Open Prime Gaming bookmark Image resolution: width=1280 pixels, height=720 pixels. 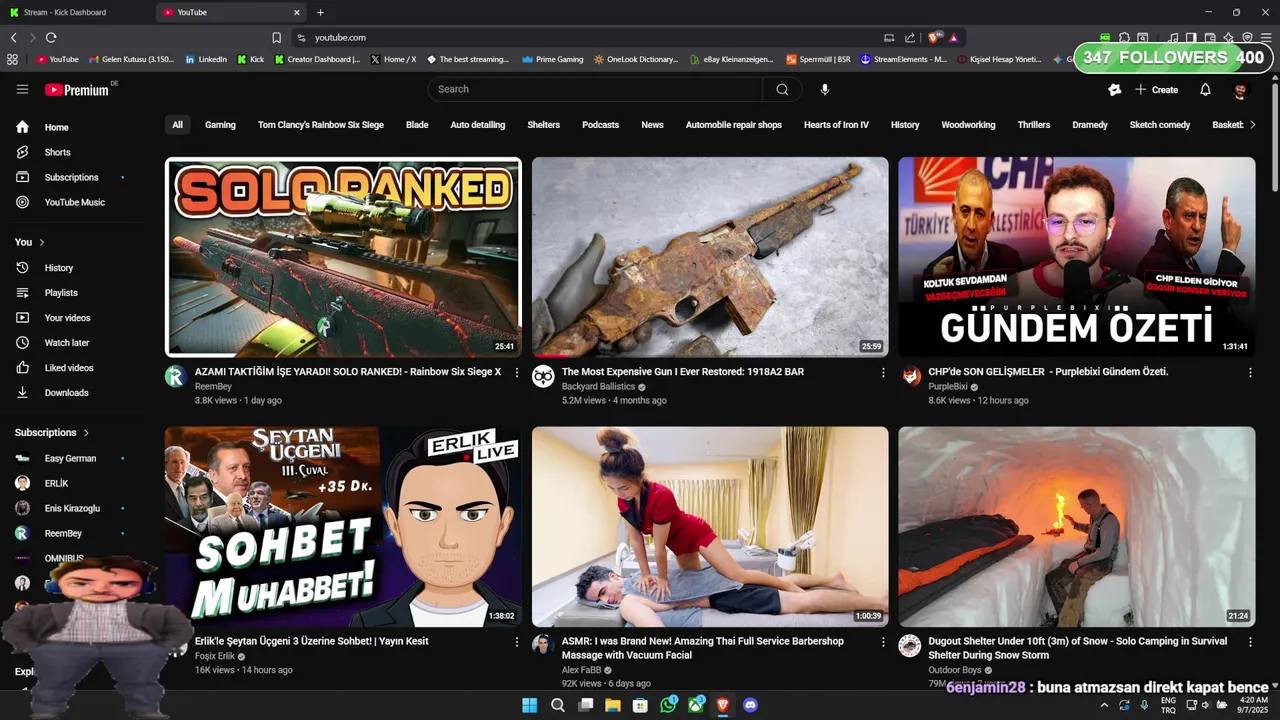point(553,59)
